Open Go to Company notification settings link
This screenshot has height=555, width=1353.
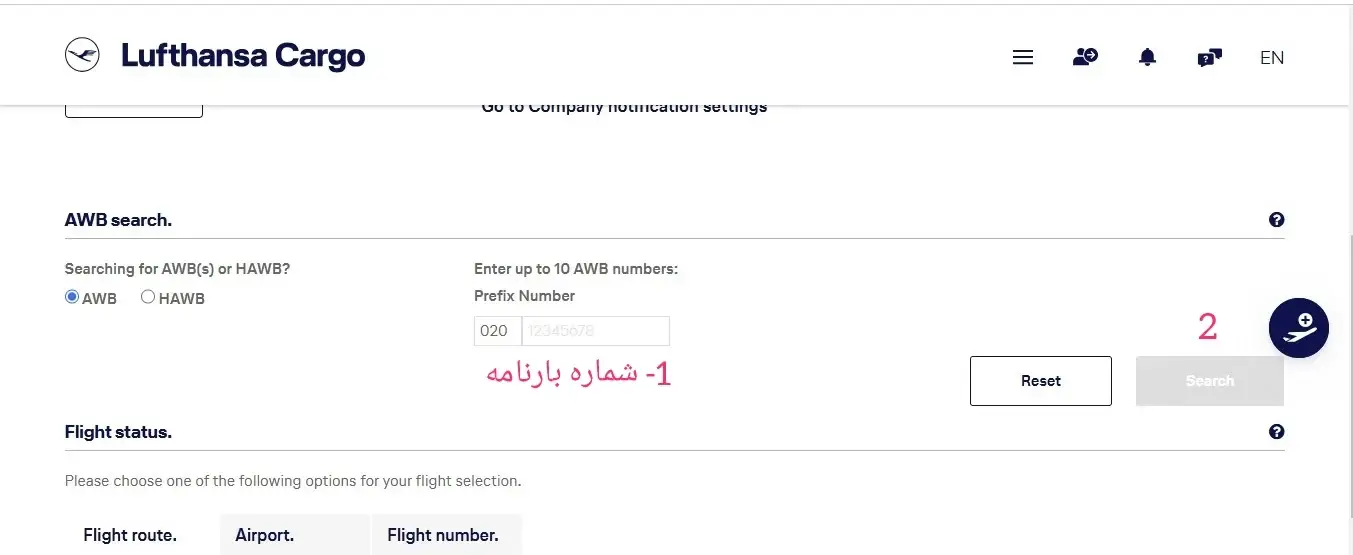tap(624, 107)
